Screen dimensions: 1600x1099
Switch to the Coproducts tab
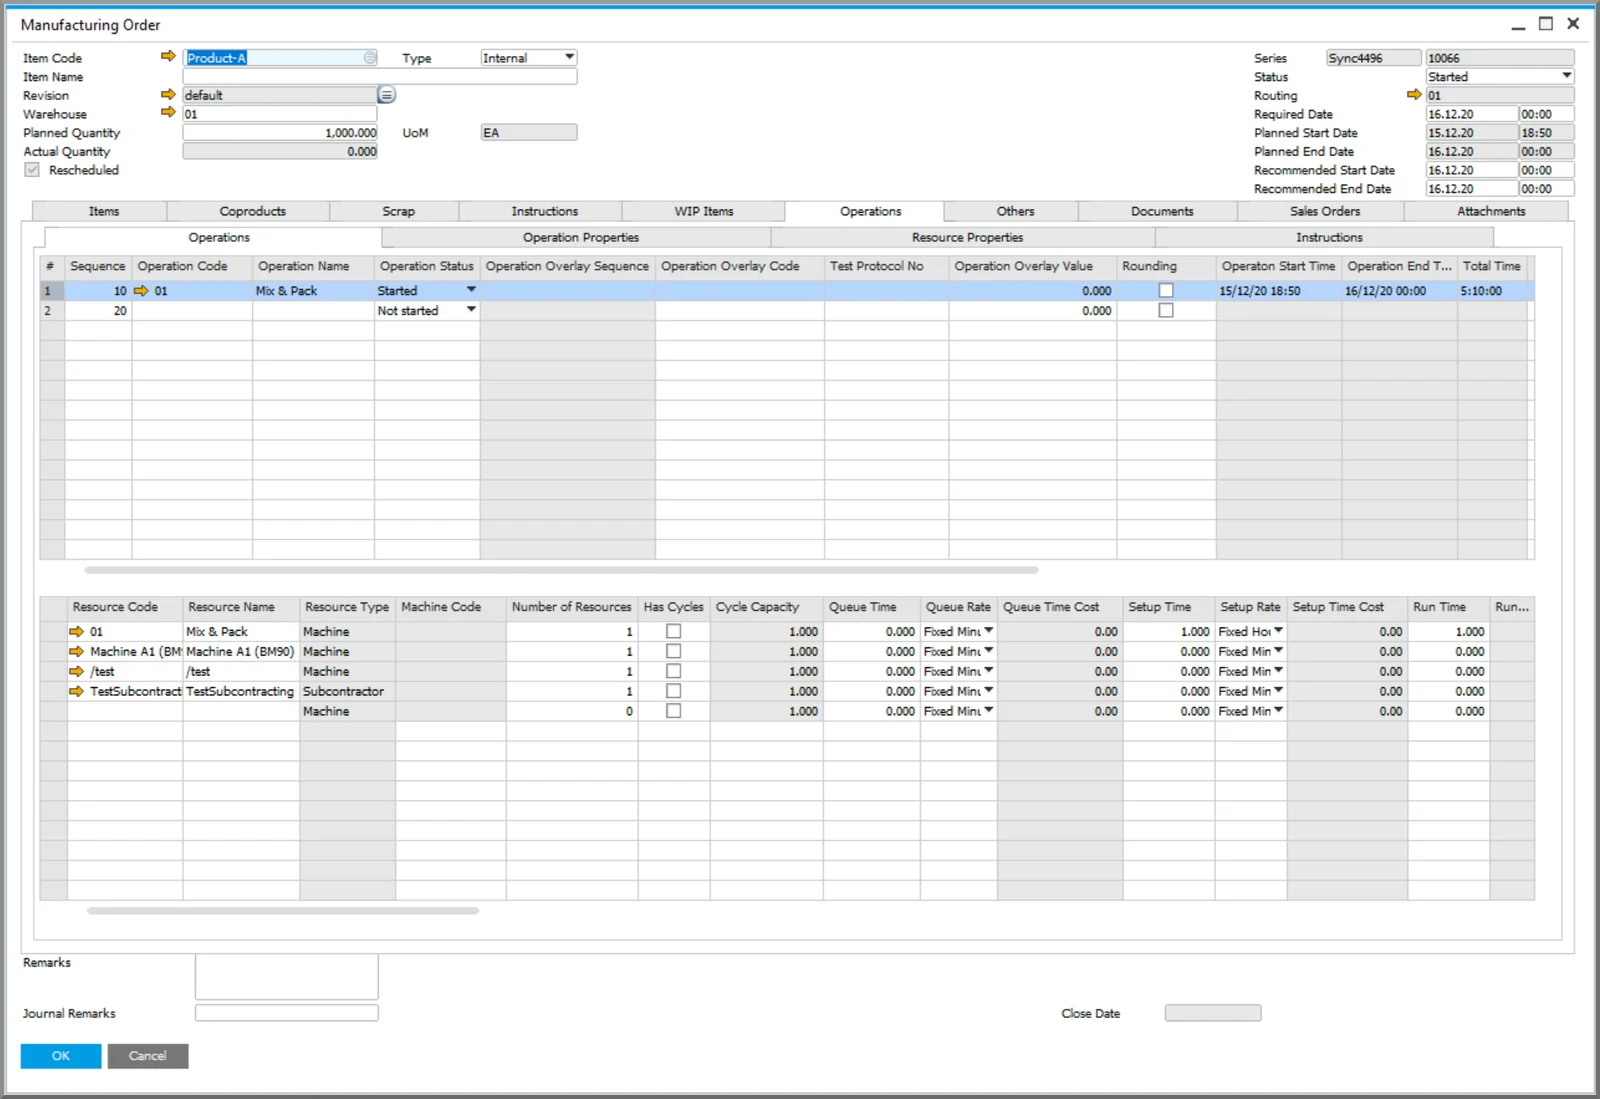tap(252, 211)
